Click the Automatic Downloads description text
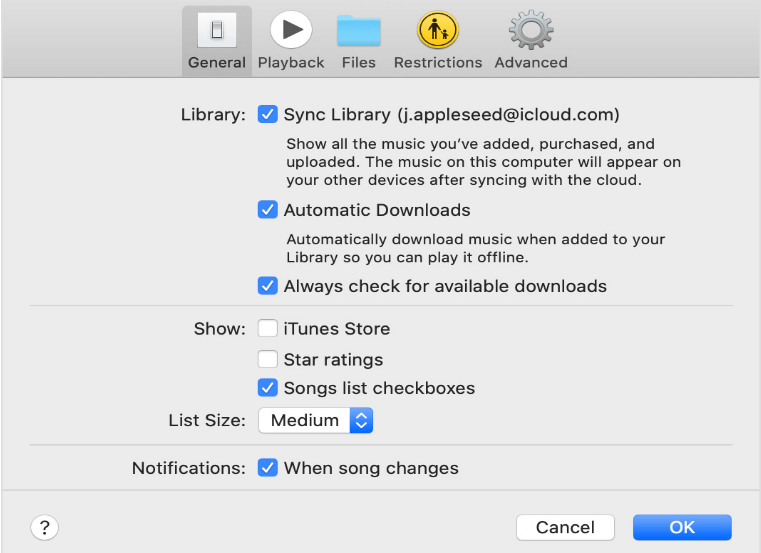761x553 pixels. [476, 248]
